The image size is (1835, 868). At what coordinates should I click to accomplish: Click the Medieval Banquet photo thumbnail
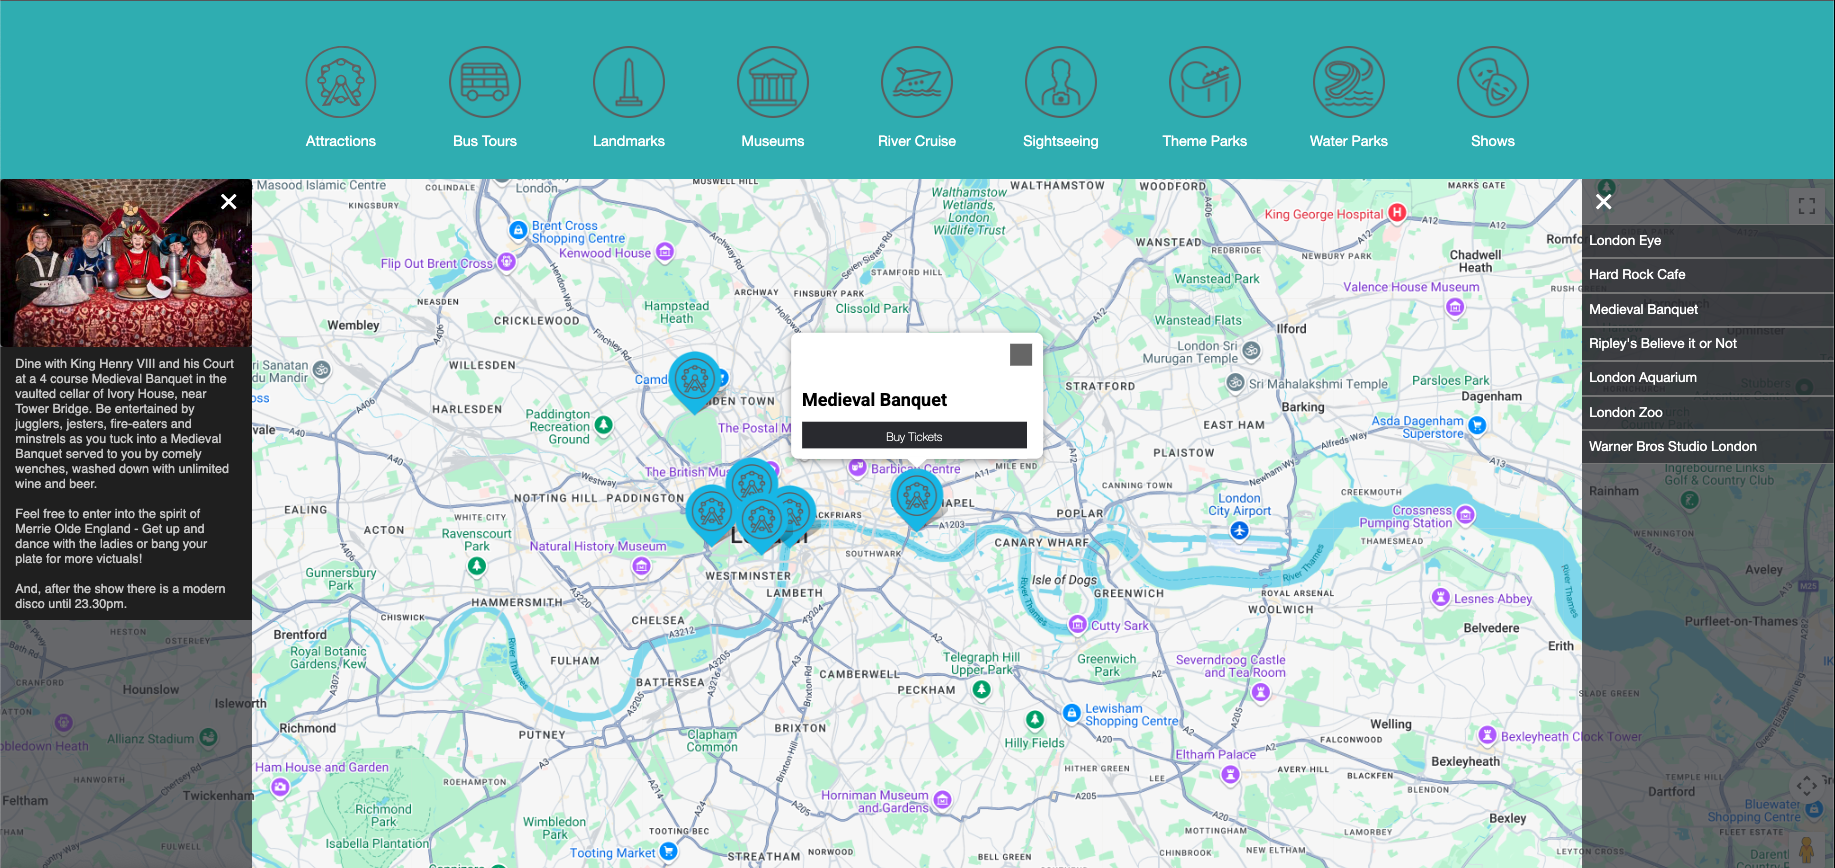point(126,263)
